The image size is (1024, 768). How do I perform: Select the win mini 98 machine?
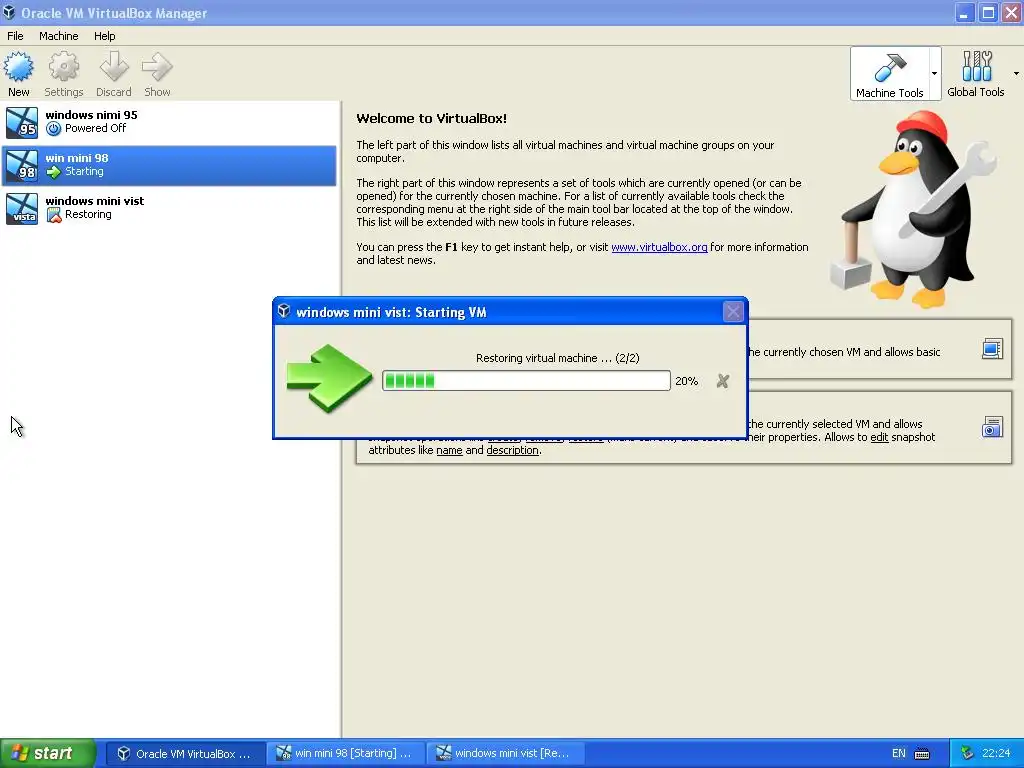pyautogui.click(x=169, y=165)
